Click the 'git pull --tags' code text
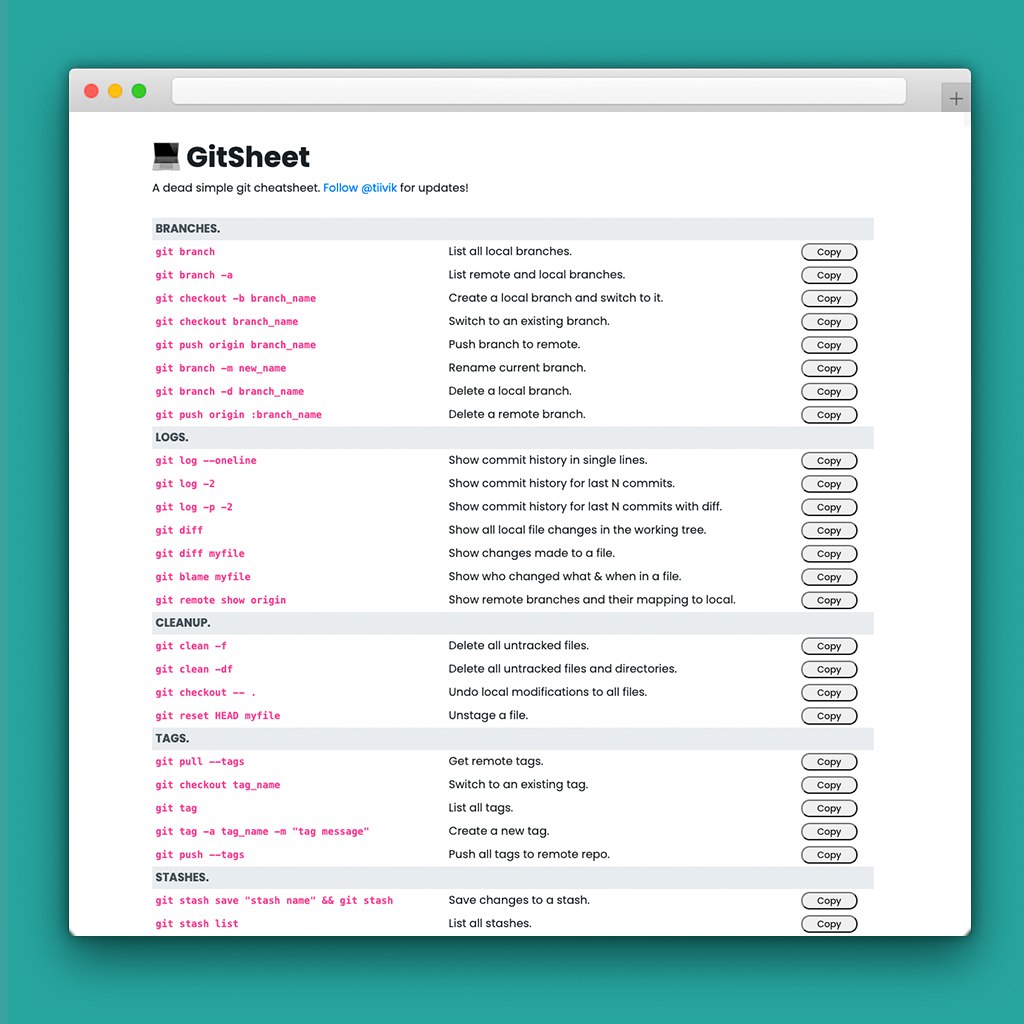 pos(200,761)
